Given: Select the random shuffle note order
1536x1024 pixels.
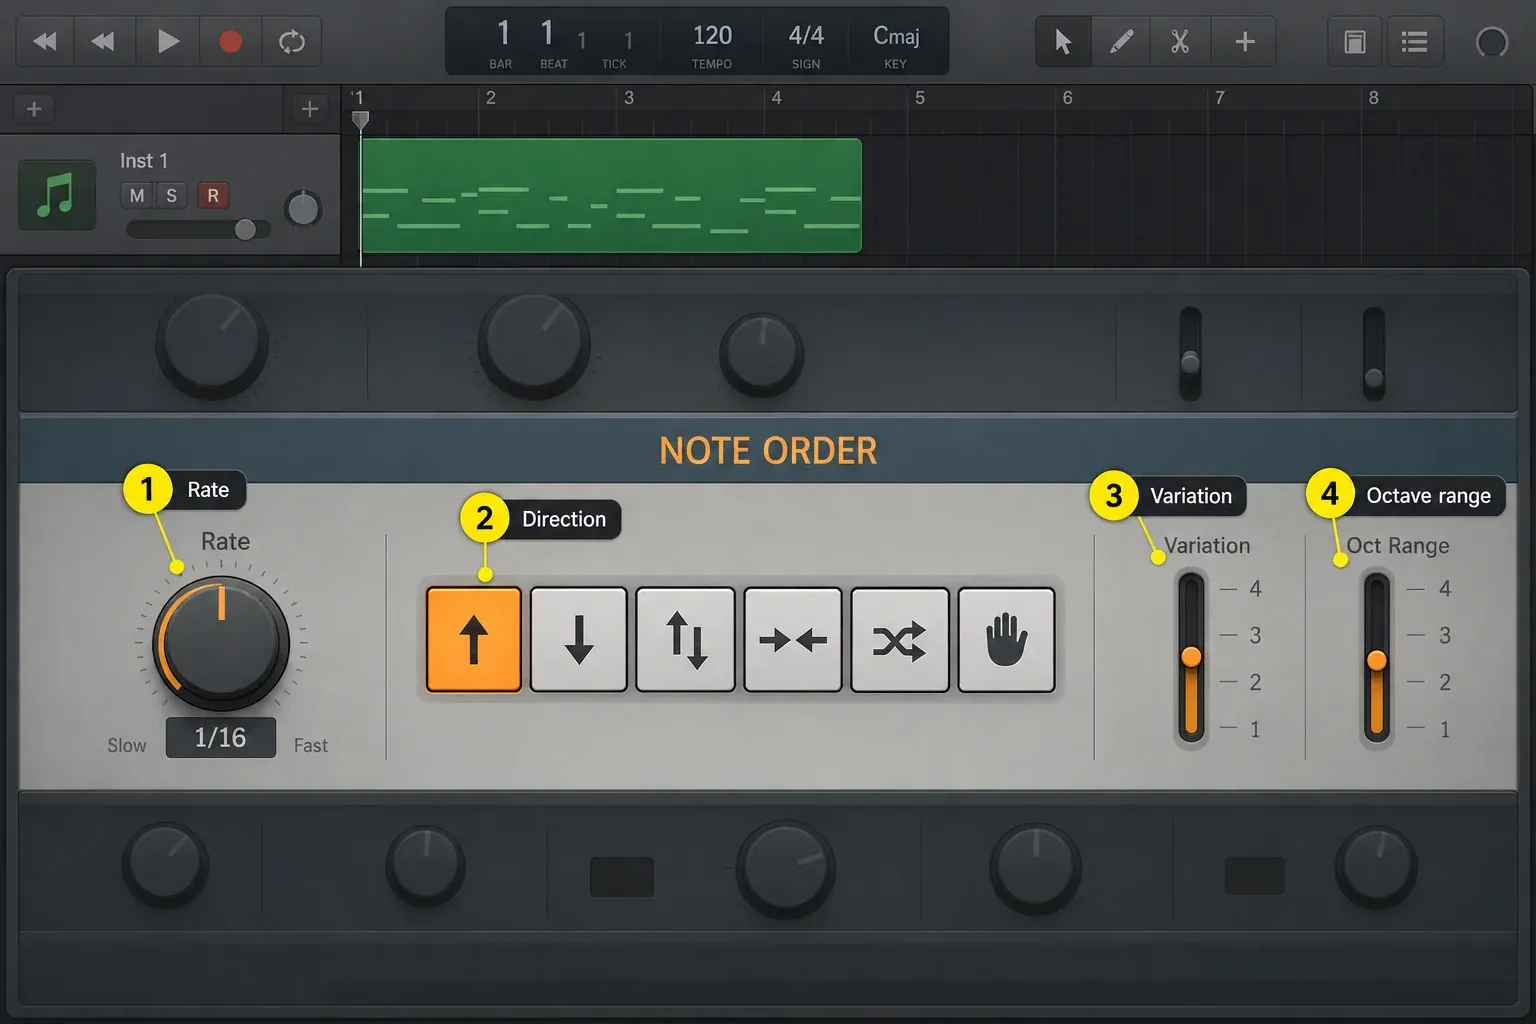Looking at the screenshot, I should 900,640.
